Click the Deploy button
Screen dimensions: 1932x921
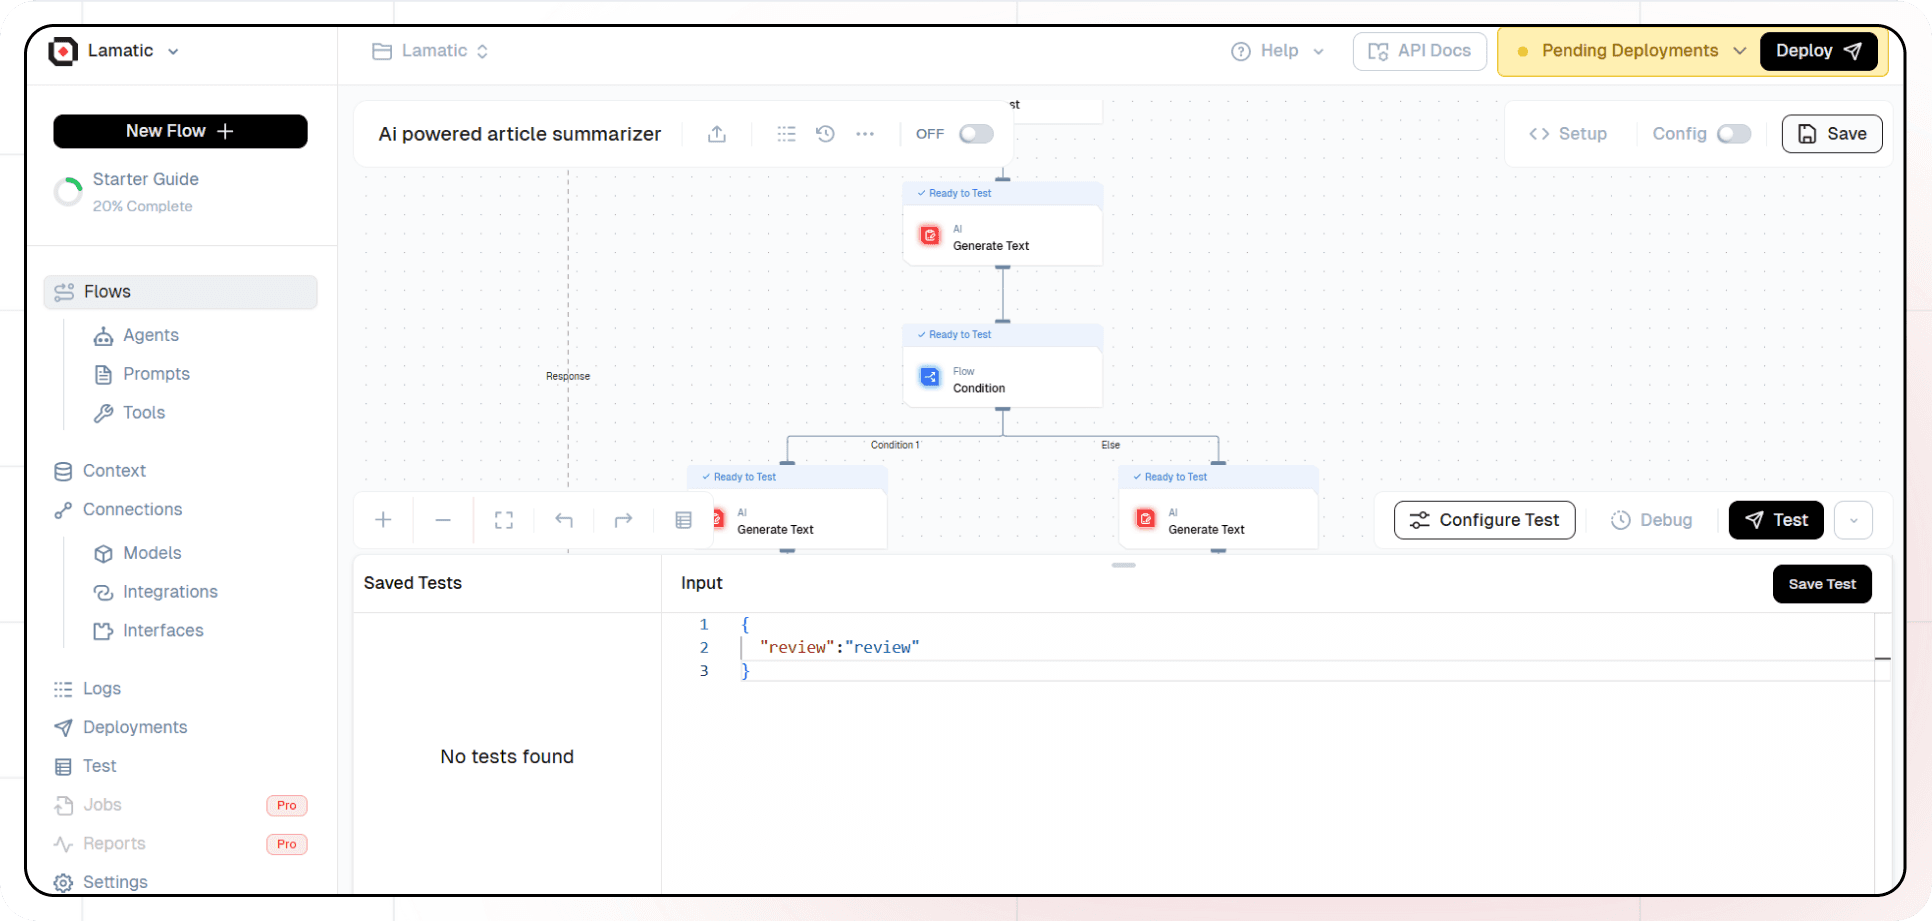tap(1818, 50)
